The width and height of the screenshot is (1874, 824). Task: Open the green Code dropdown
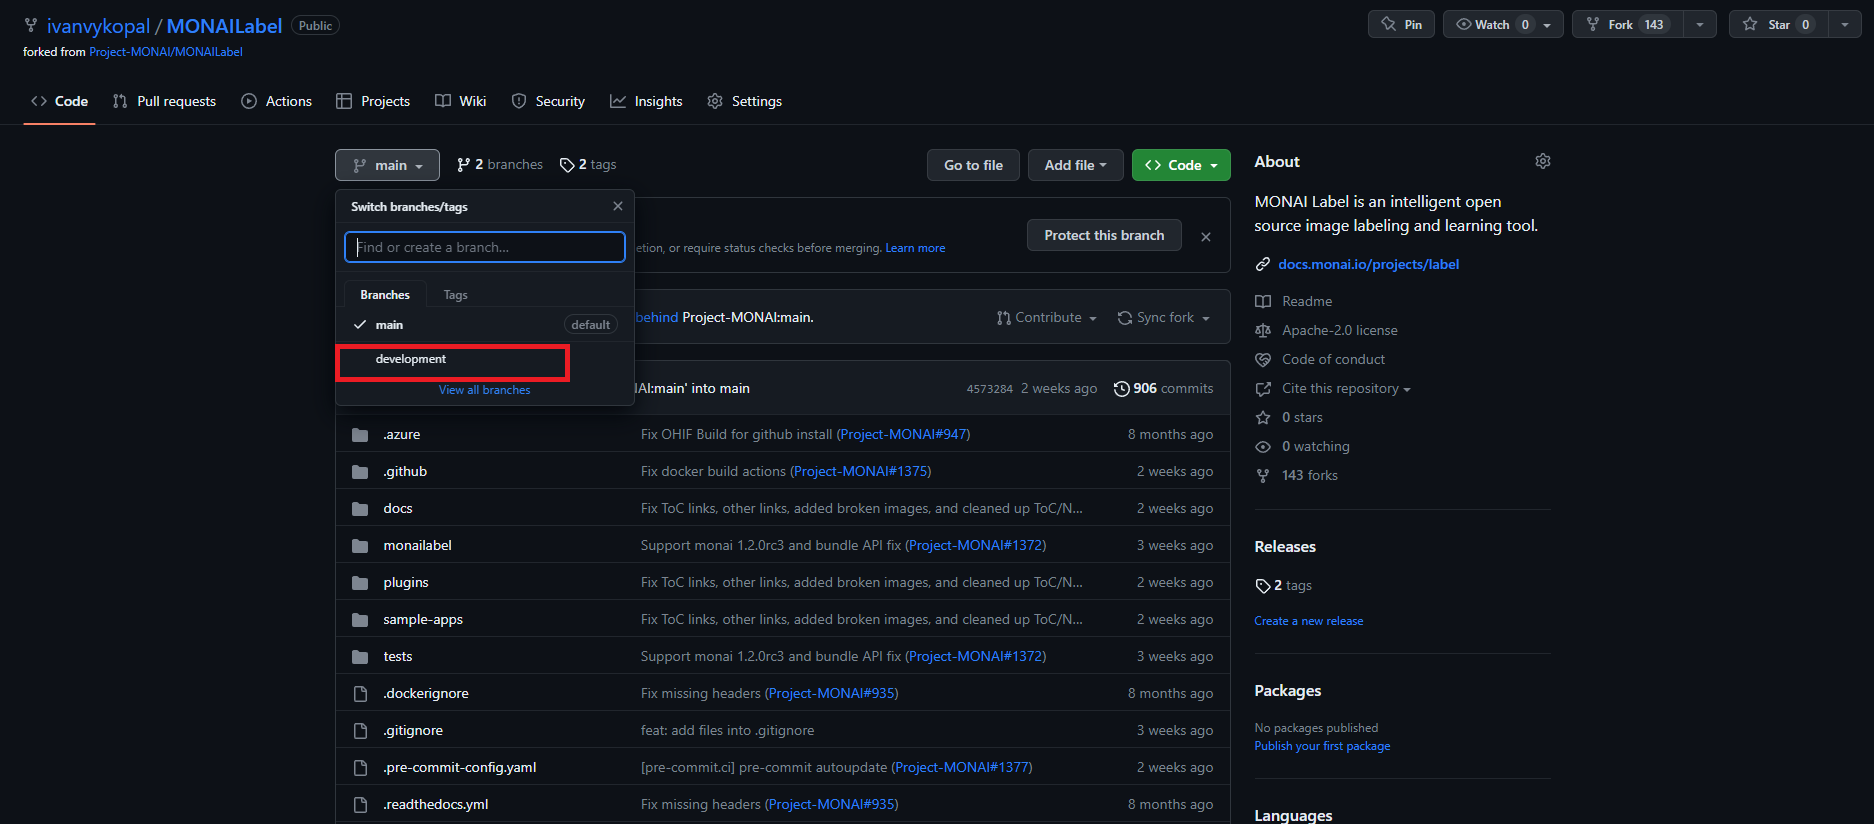pos(1181,165)
